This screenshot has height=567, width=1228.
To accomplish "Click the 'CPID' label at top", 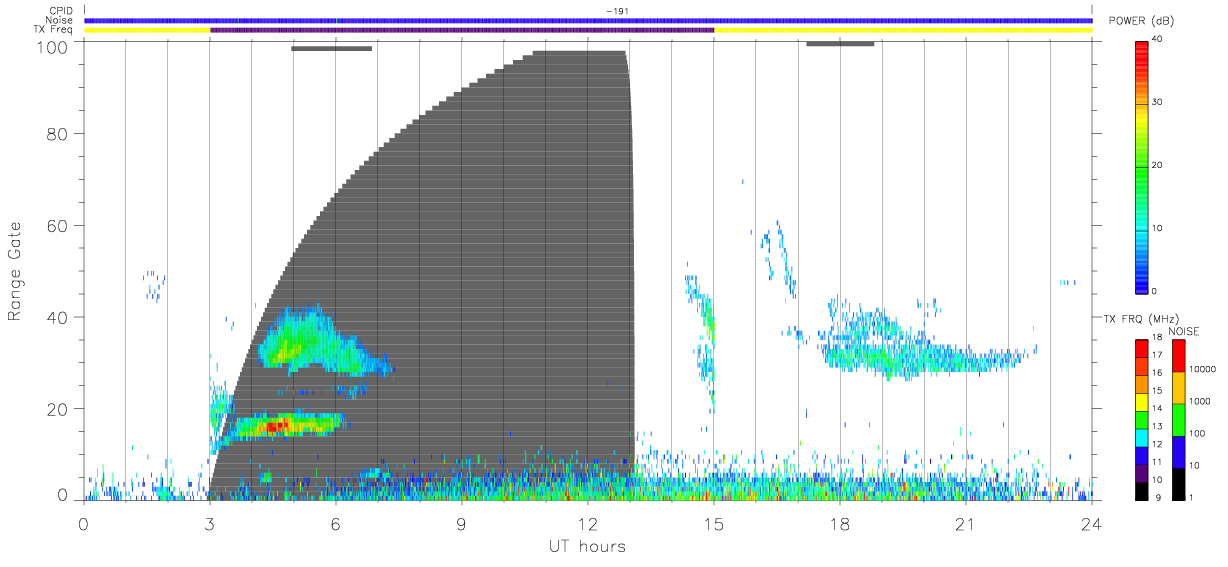I will click(62, 11).
